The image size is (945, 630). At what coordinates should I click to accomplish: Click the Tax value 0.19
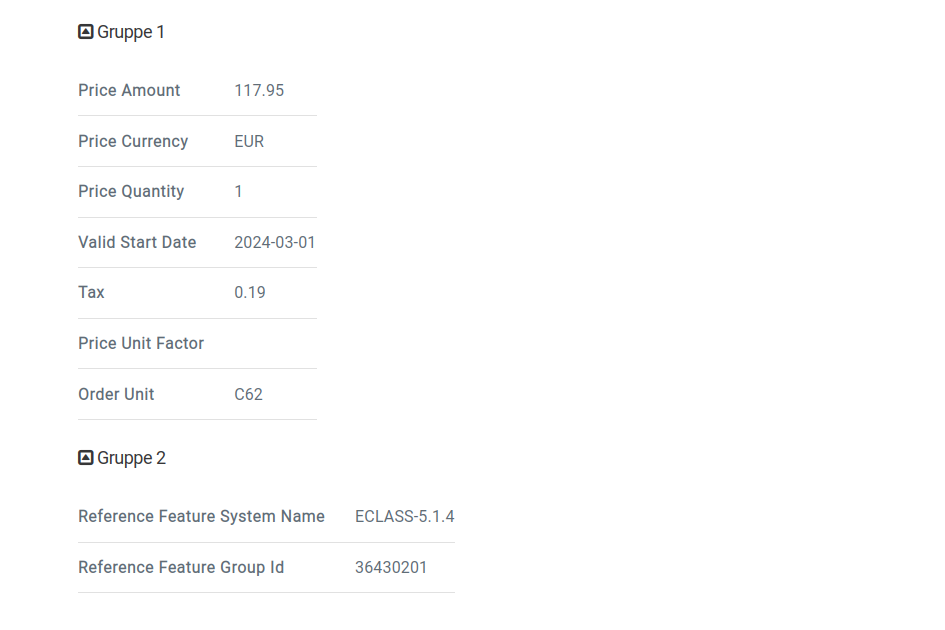tap(250, 292)
